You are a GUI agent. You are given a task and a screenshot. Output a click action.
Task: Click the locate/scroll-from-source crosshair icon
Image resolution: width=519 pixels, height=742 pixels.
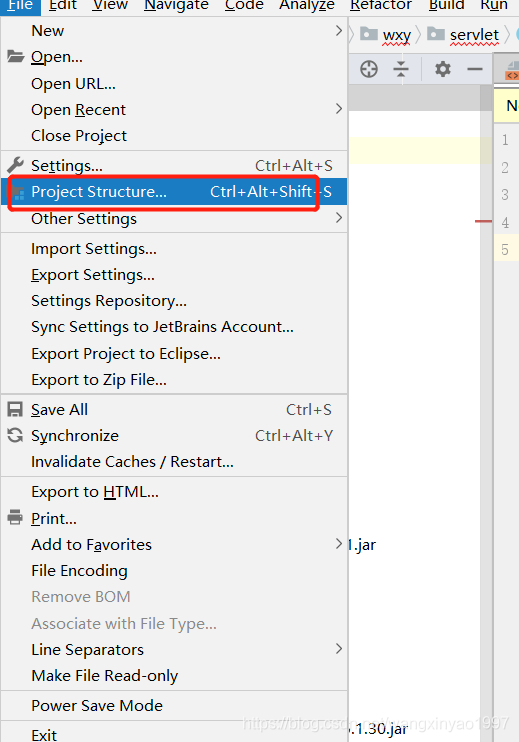(x=369, y=69)
